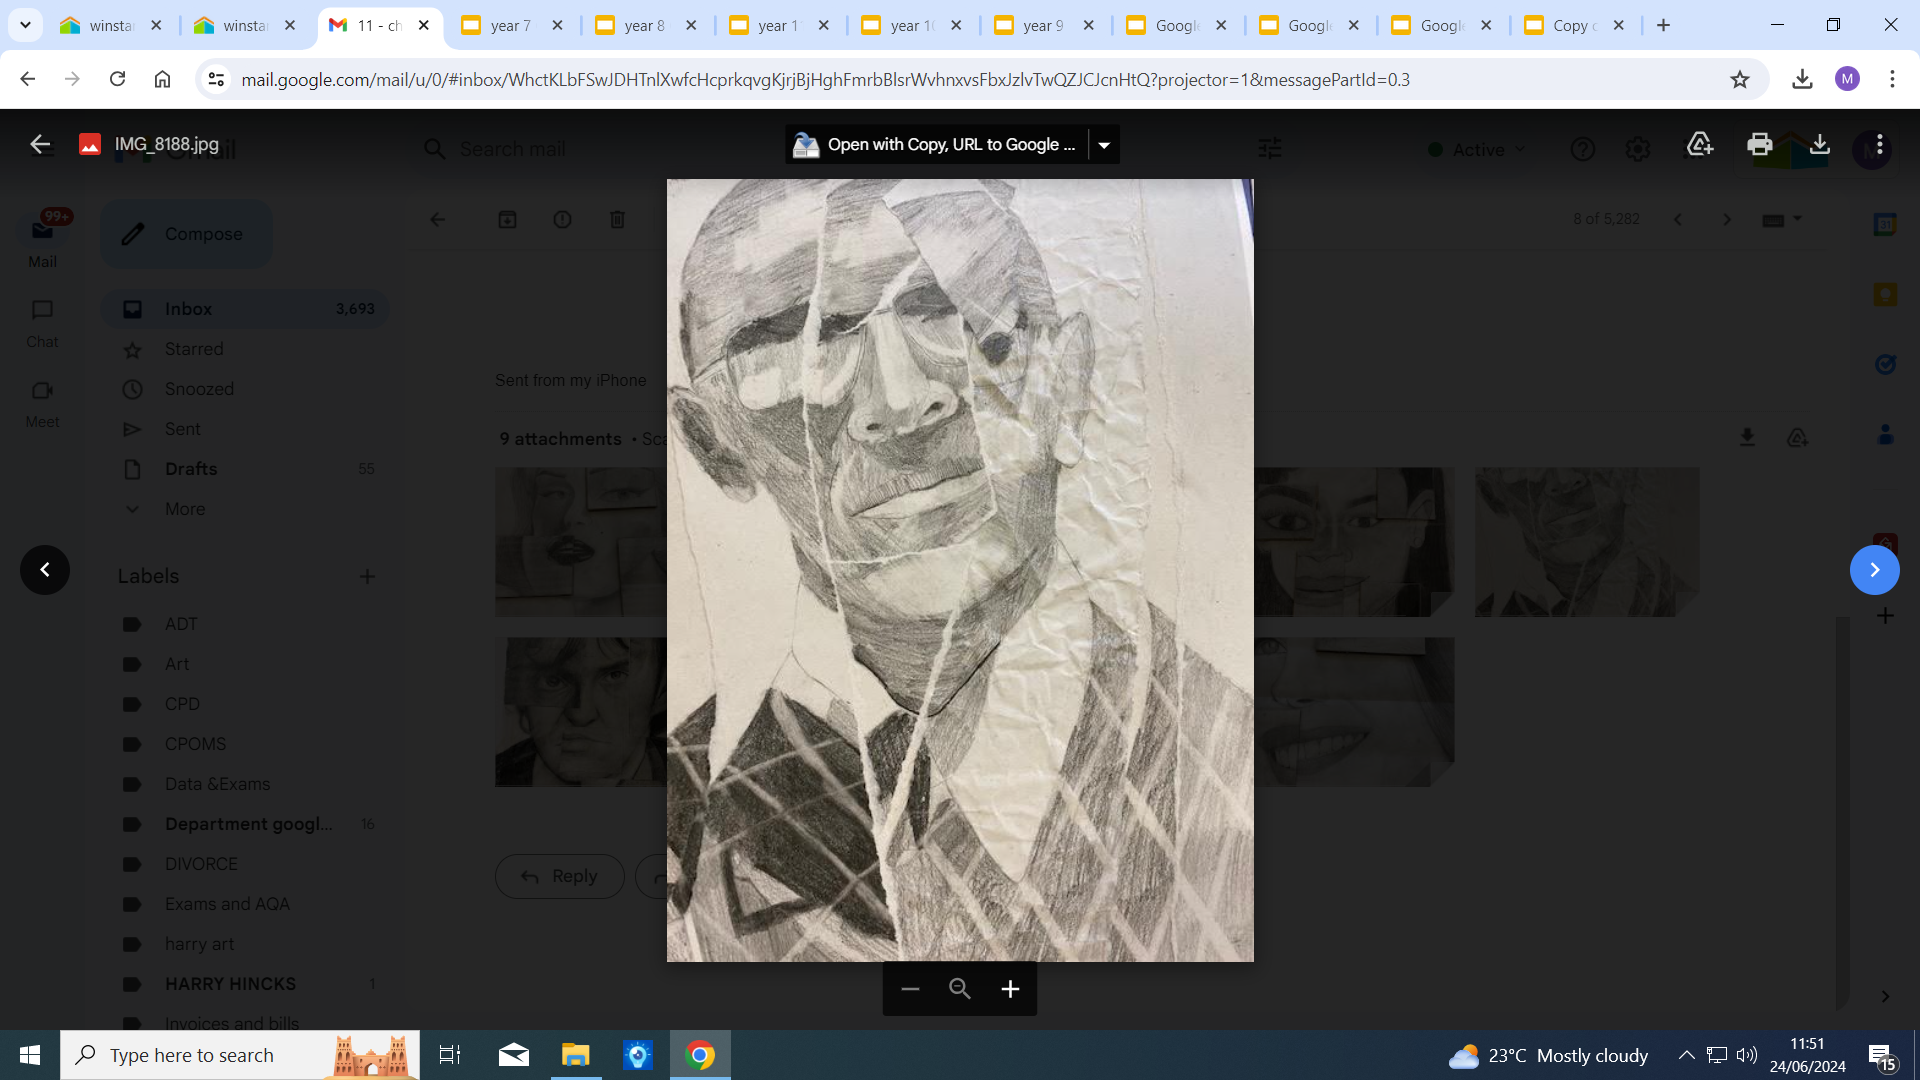This screenshot has width=1920, height=1080.
Task: Zoom out of the previewed image
Action: (x=909, y=989)
